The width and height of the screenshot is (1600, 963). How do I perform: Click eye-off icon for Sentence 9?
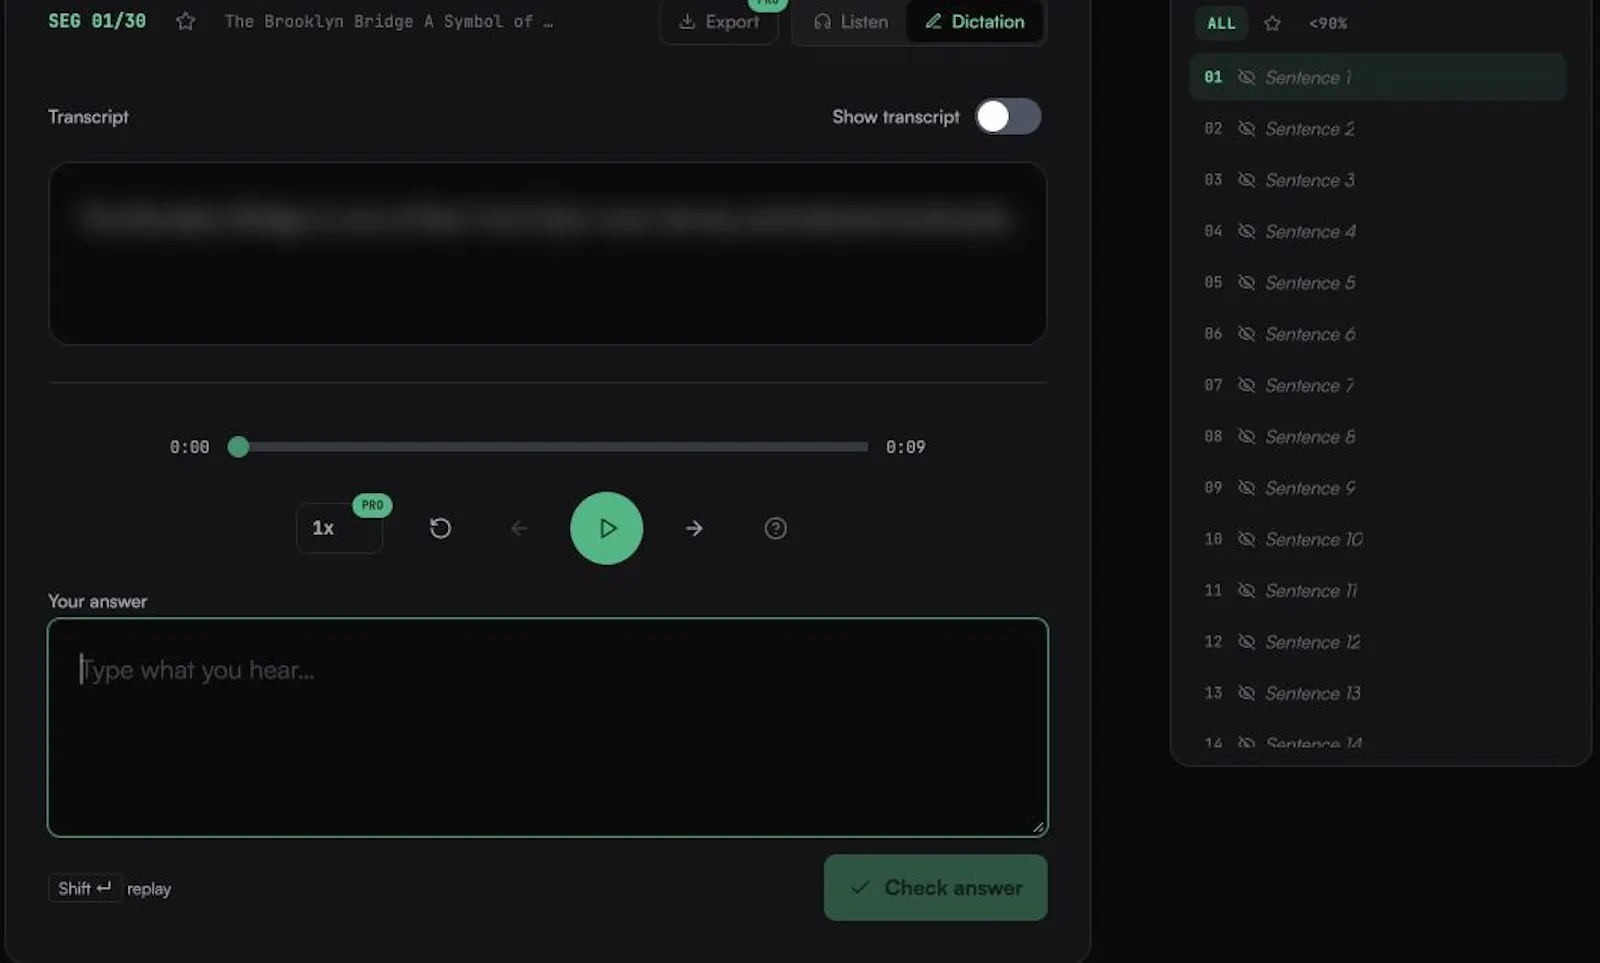click(1246, 488)
